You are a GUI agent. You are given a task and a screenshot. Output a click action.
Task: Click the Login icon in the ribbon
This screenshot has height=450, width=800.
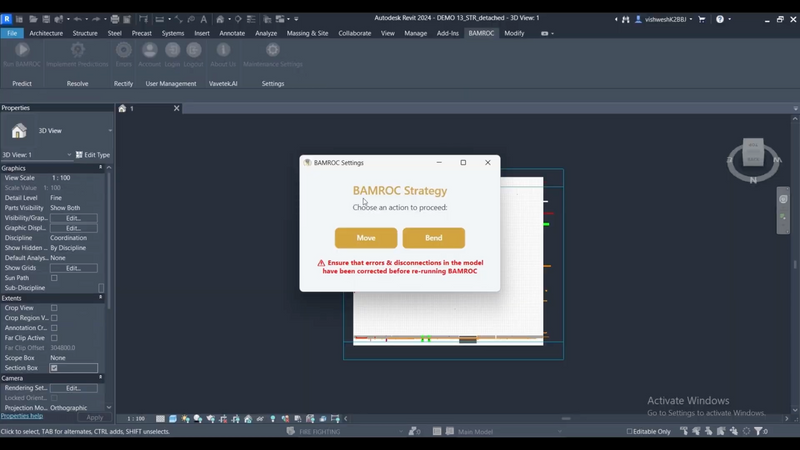click(x=172, y=50)
